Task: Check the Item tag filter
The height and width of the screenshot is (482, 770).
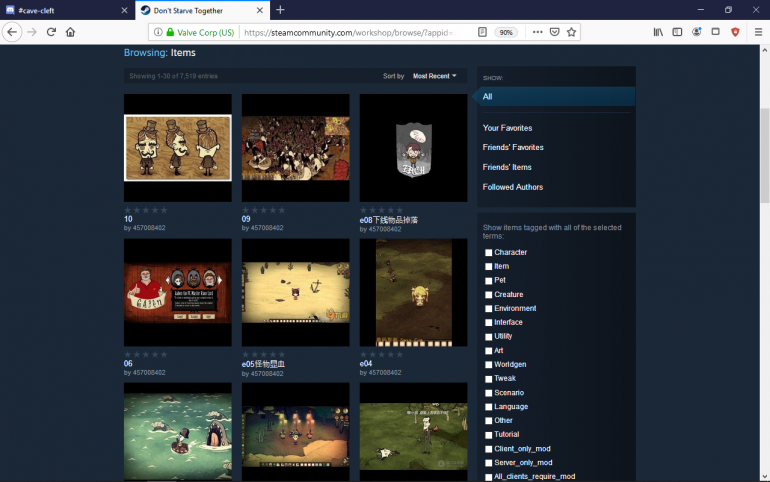Action: (489, 267)
